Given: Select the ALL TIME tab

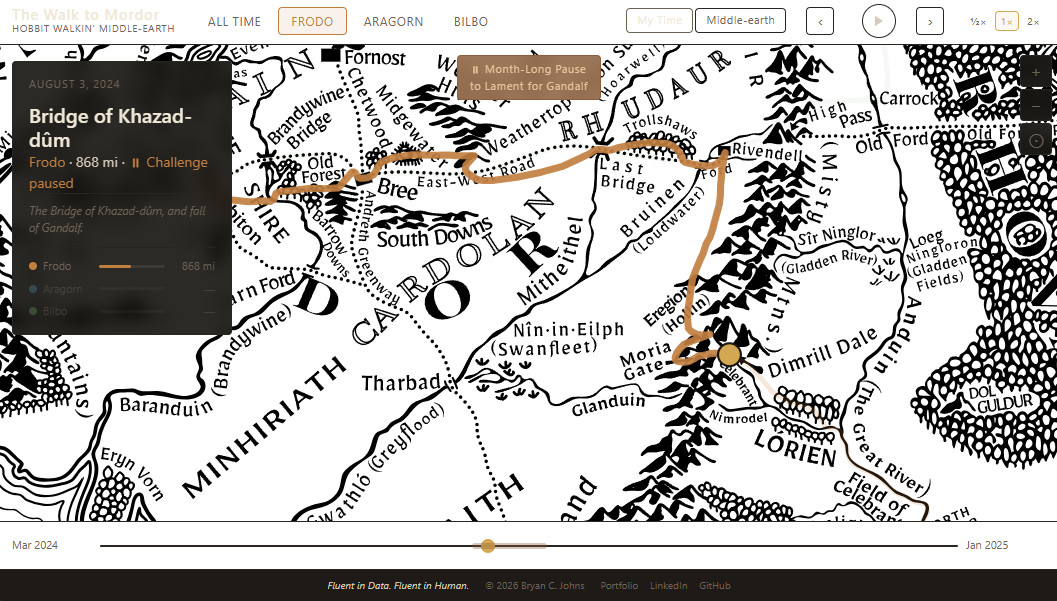Looking at the screenshot, I should pos(234,22).
